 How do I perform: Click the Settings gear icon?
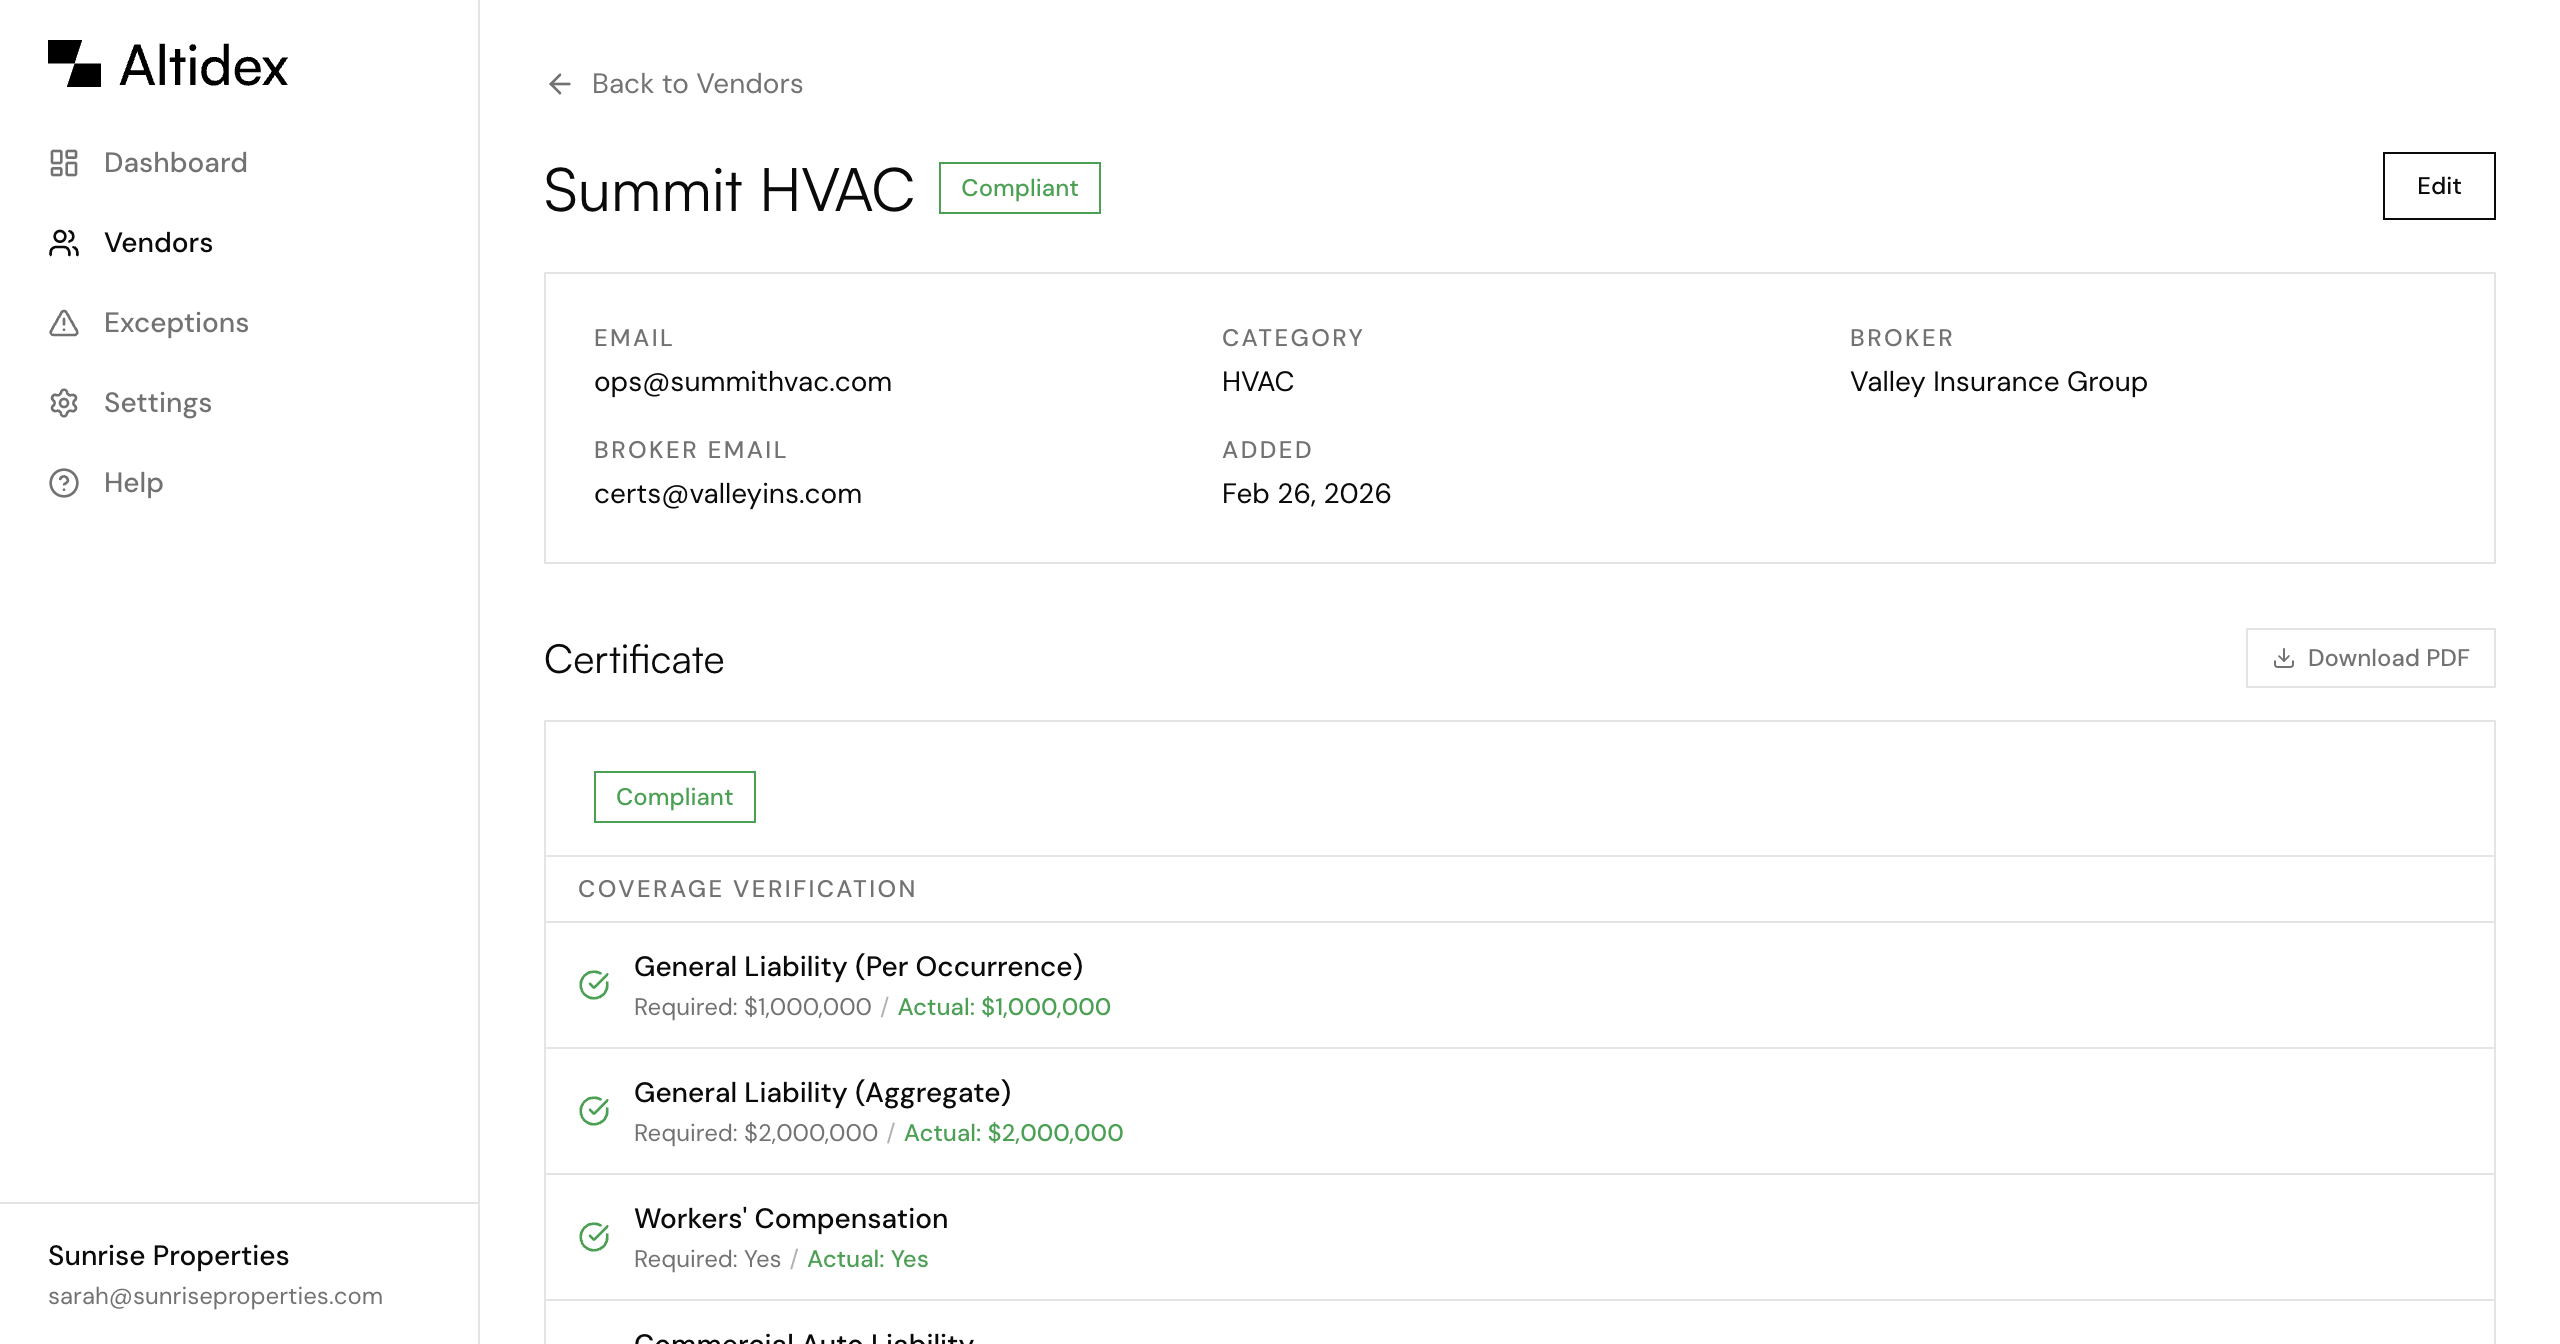pyautogui.click(x=64, y=403)
